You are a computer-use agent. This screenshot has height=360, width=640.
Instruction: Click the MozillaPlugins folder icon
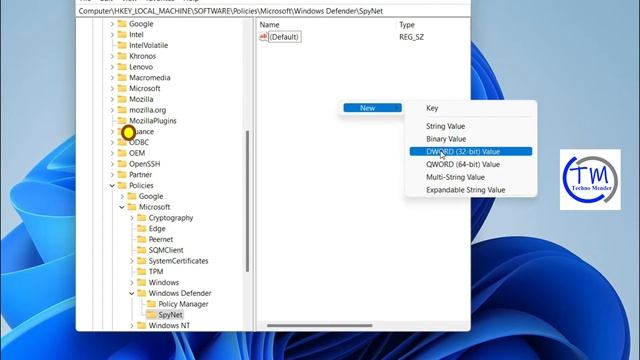click(x=122, y=121)
